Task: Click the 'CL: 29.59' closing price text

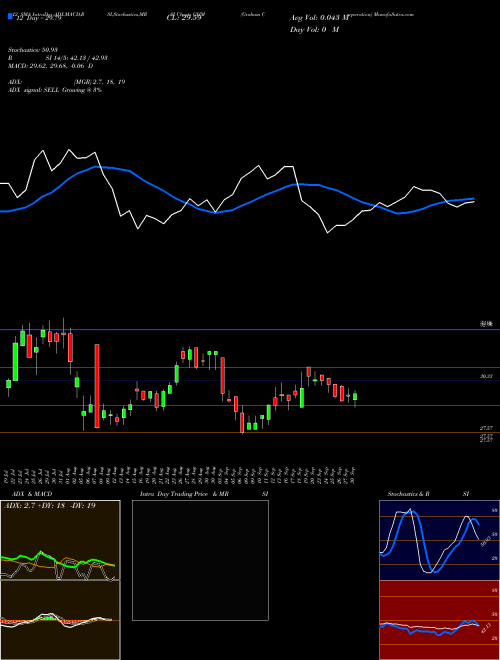Action: click(x=183, y=18)
